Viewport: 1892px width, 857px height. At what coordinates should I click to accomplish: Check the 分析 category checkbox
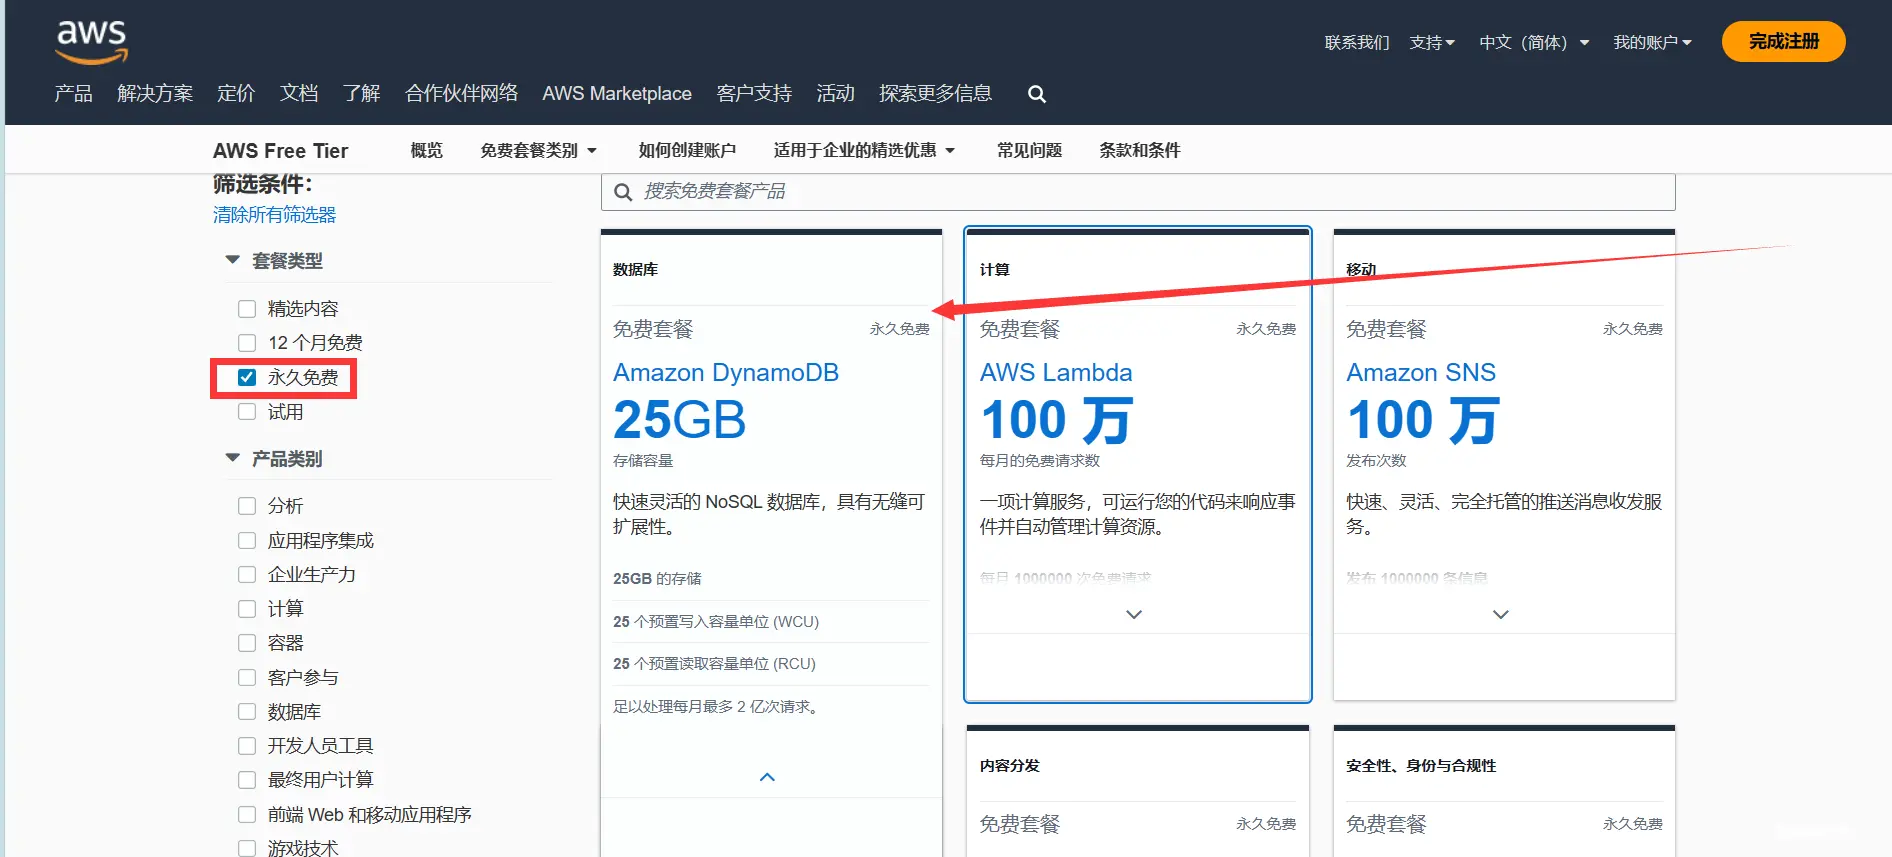click(247, 506)
